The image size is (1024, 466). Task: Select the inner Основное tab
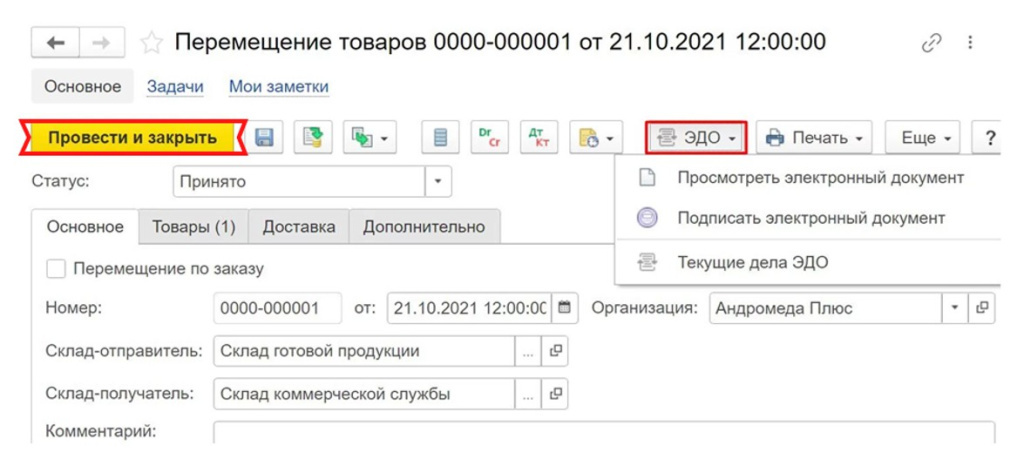coord(86,226)
